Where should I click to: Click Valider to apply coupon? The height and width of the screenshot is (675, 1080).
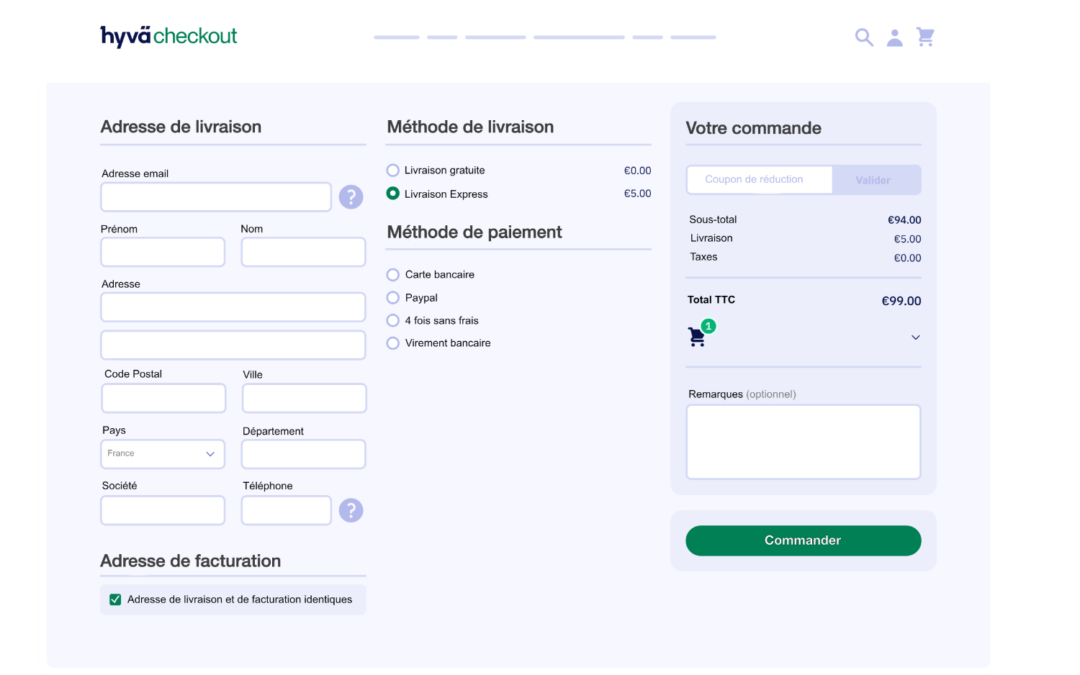click(x=874, y=180)
